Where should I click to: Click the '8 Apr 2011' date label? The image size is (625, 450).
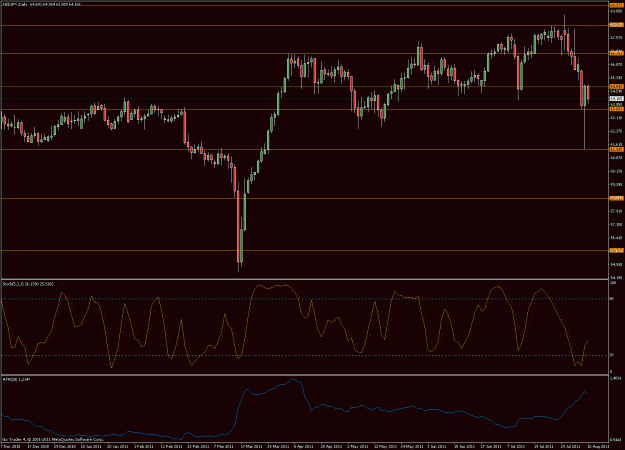point(305,446)
